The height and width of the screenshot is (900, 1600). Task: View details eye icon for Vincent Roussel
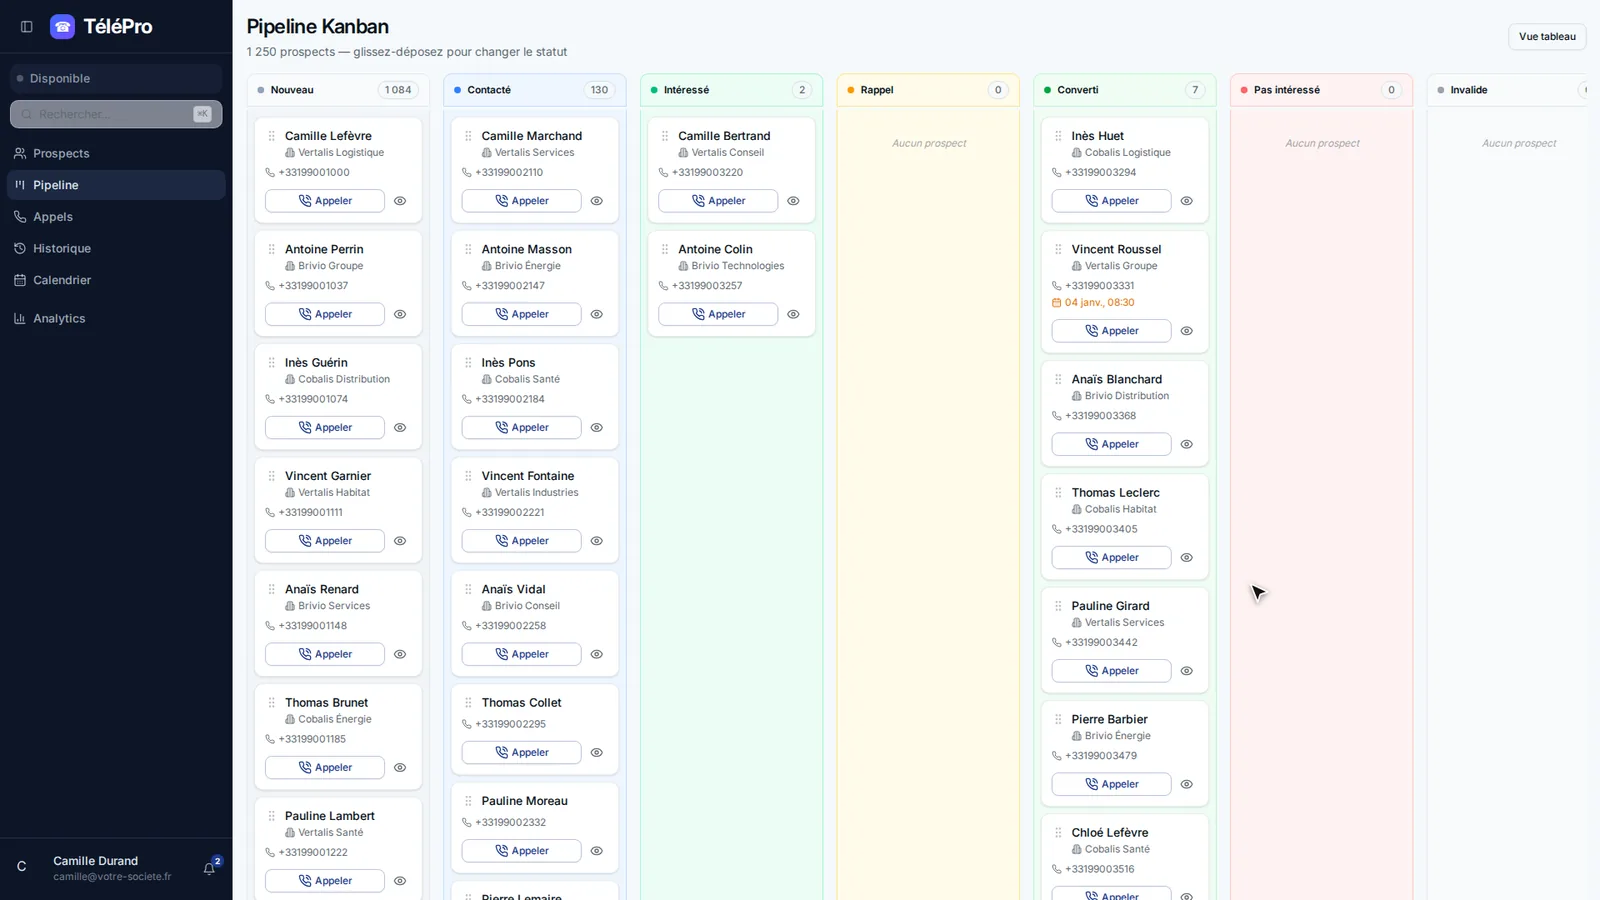[1187, 331]
